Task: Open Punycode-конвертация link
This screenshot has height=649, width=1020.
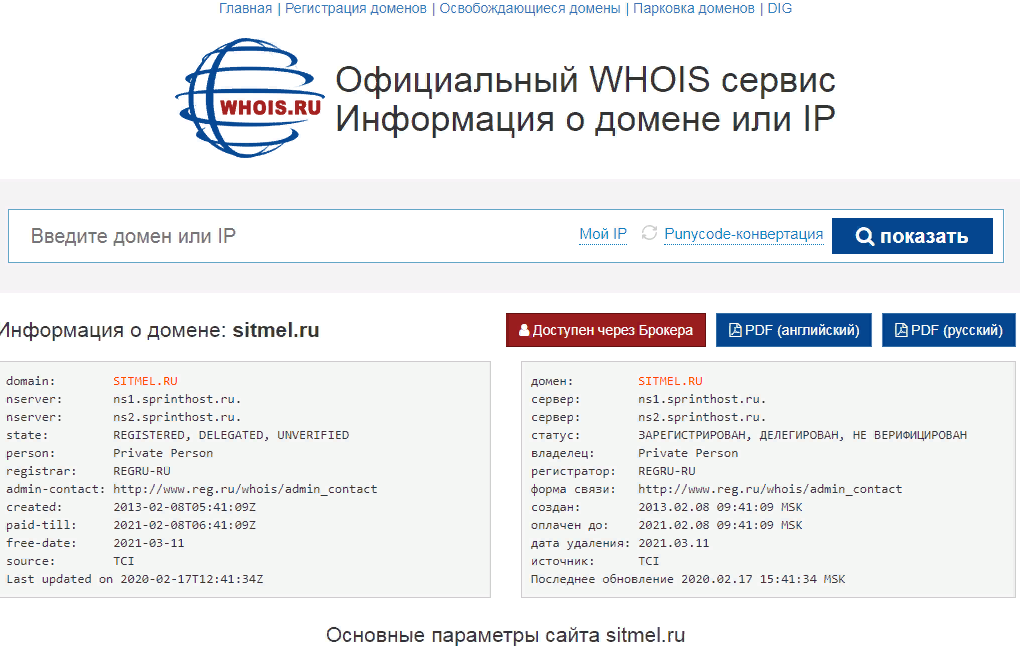Action: [x=744, y=234]
